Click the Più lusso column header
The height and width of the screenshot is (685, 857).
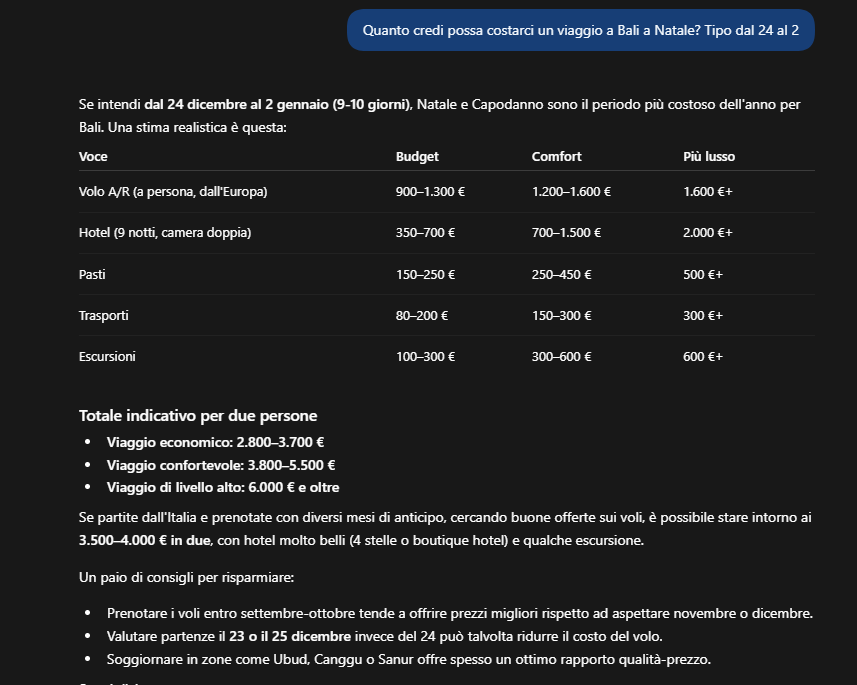tap(708, 156)
